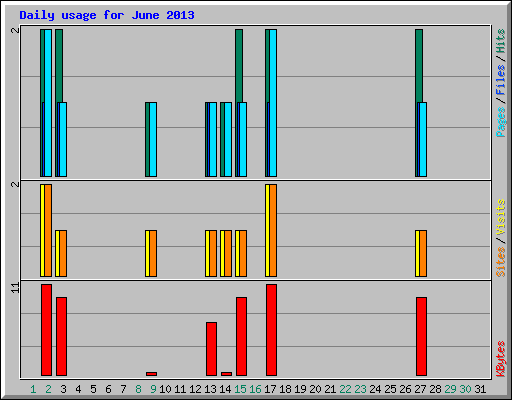Click the cyan 'Pages' legend label
Screen dimensions: 512x400
coord(501,122)
